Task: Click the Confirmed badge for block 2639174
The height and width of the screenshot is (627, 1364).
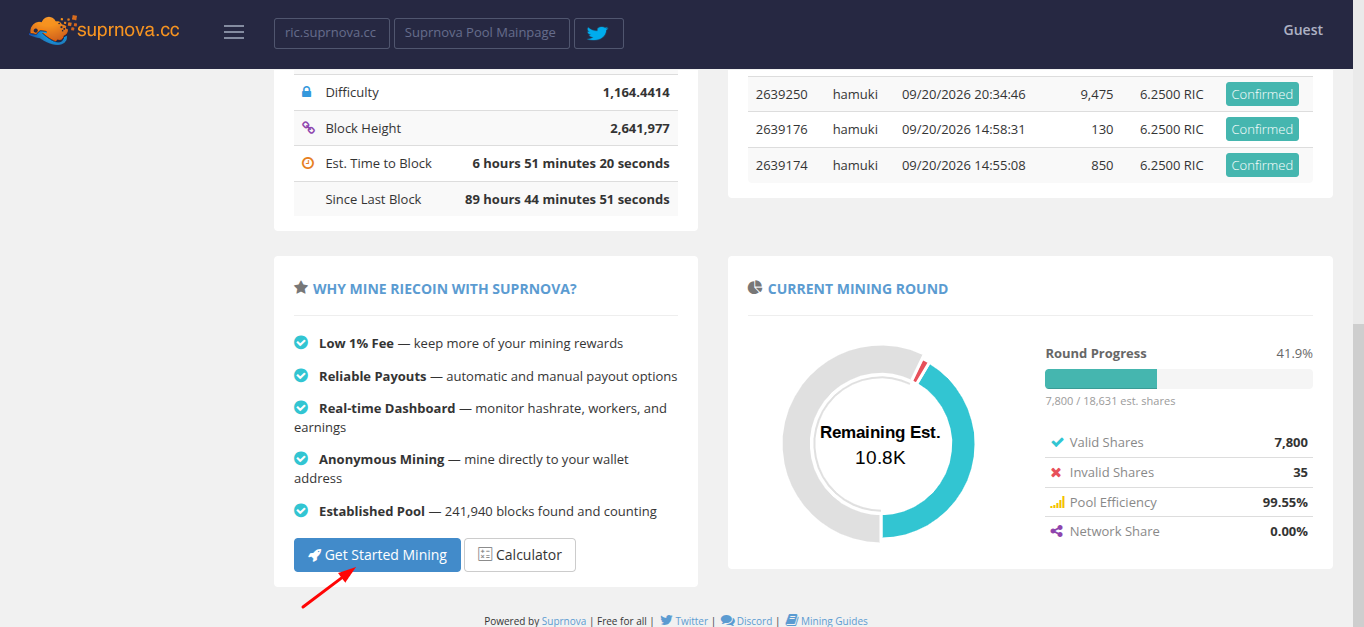Action: coord(1262,165)
